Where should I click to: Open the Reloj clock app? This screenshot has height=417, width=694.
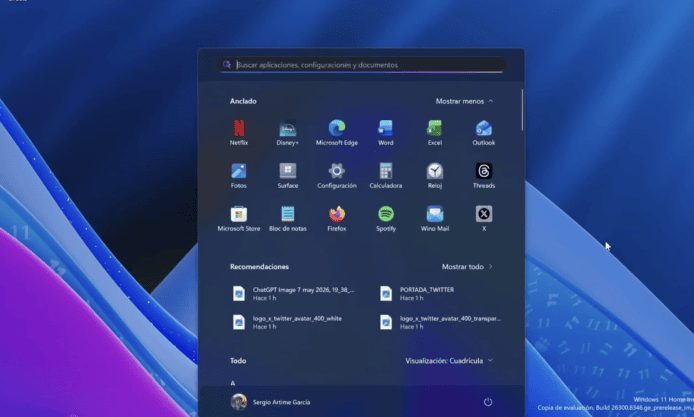(x=435, y=175)
